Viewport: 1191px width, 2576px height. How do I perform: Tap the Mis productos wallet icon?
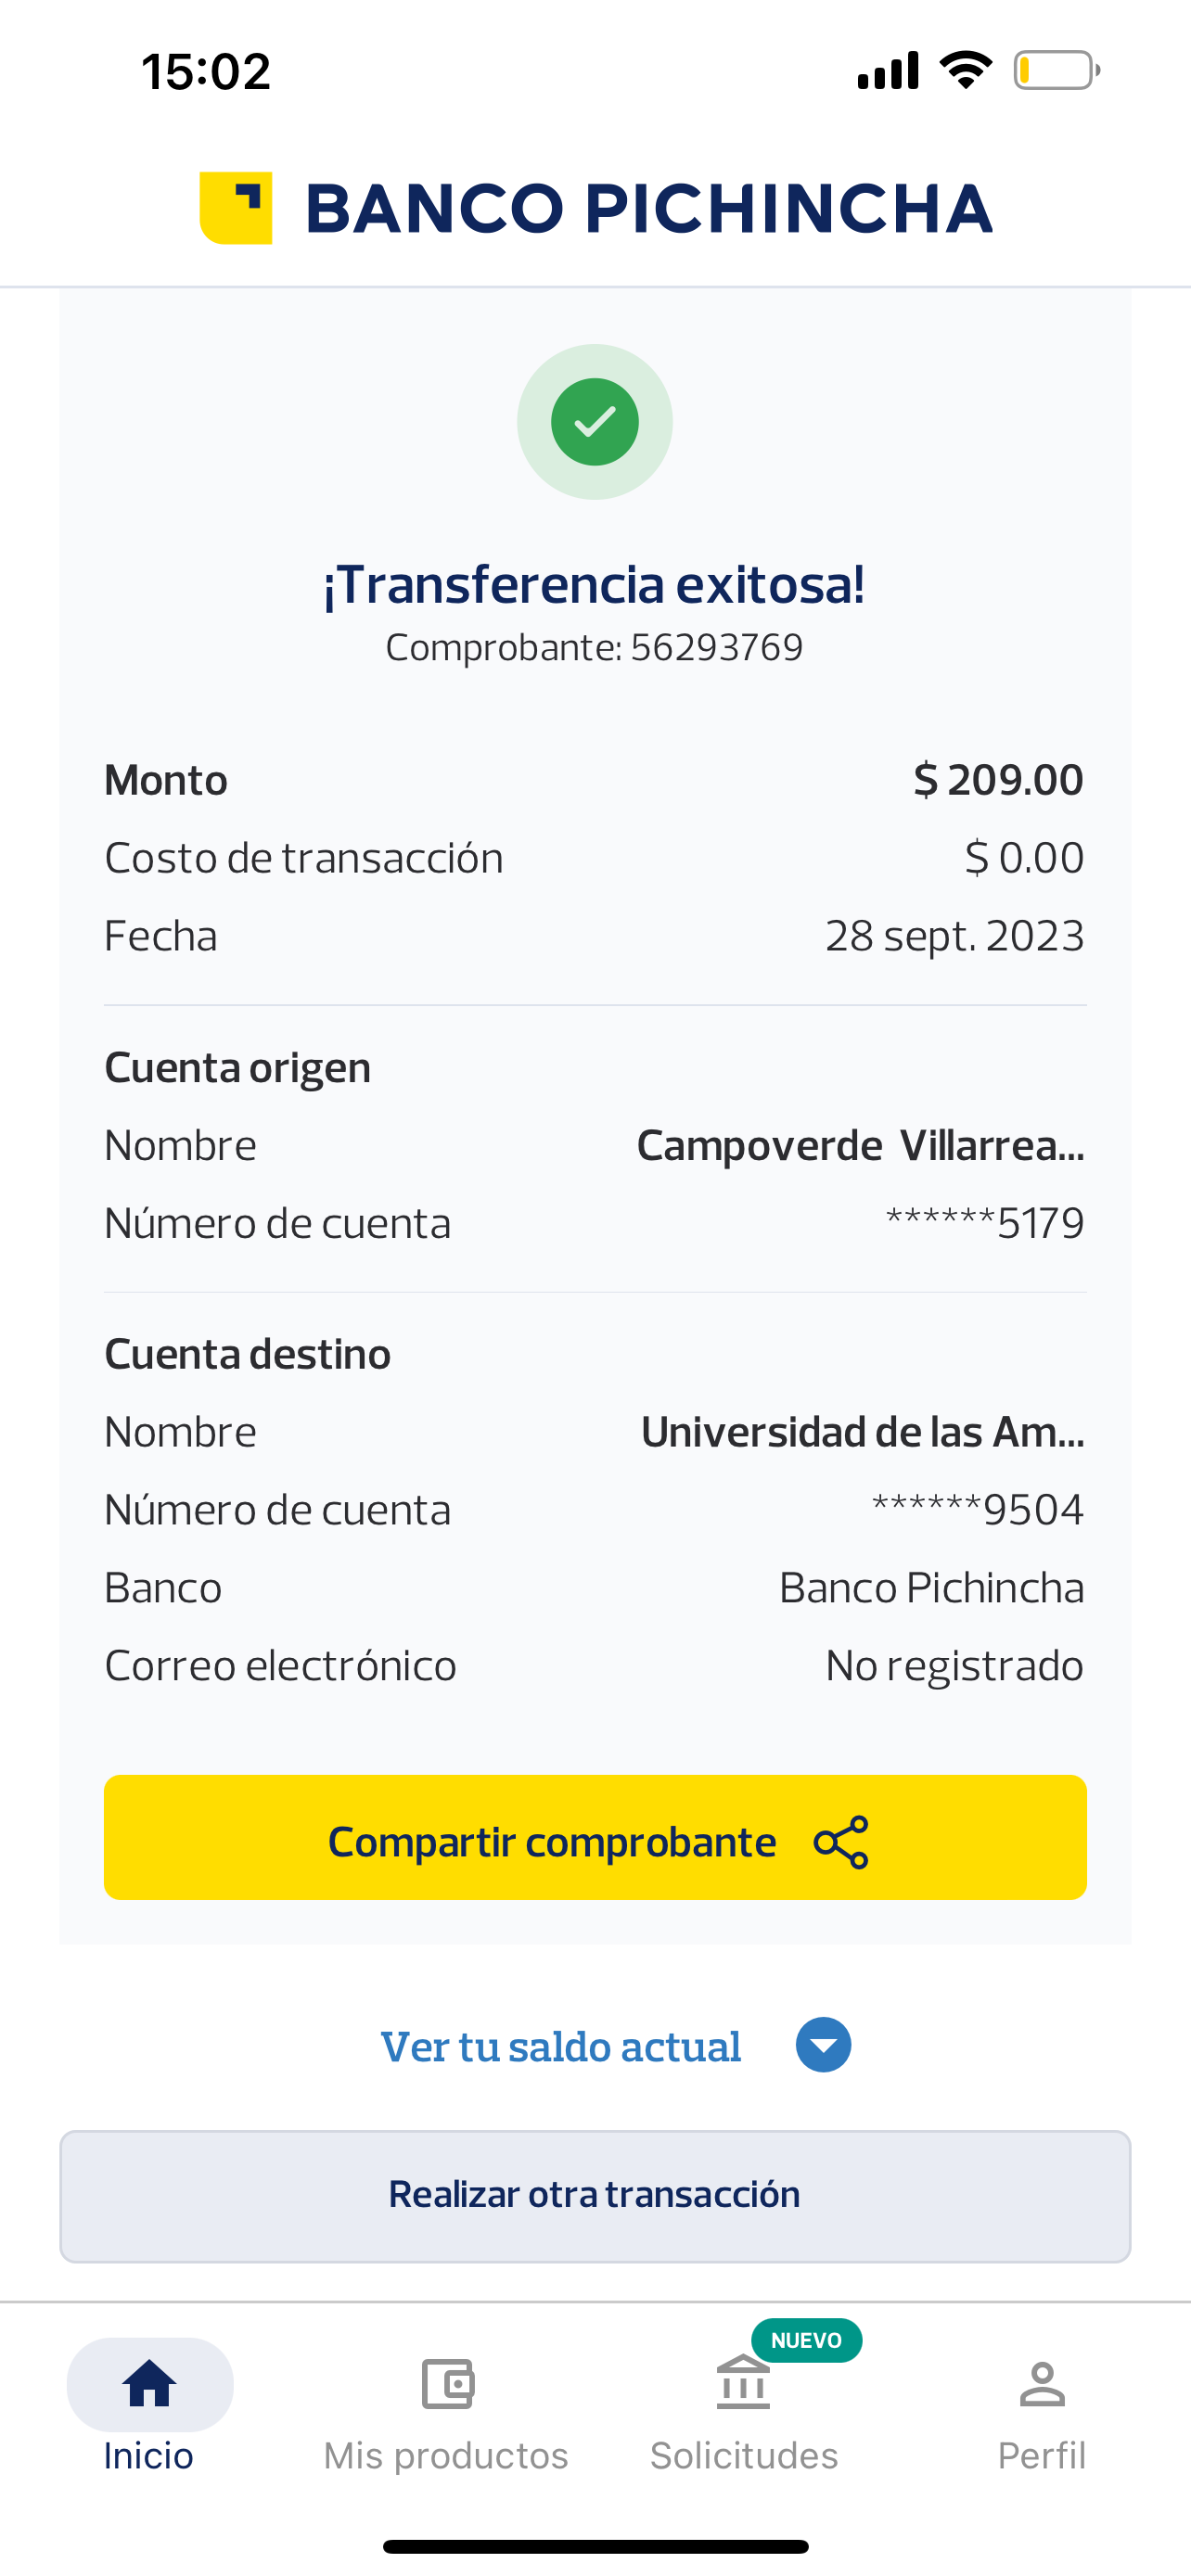(x=447, y=2384)
